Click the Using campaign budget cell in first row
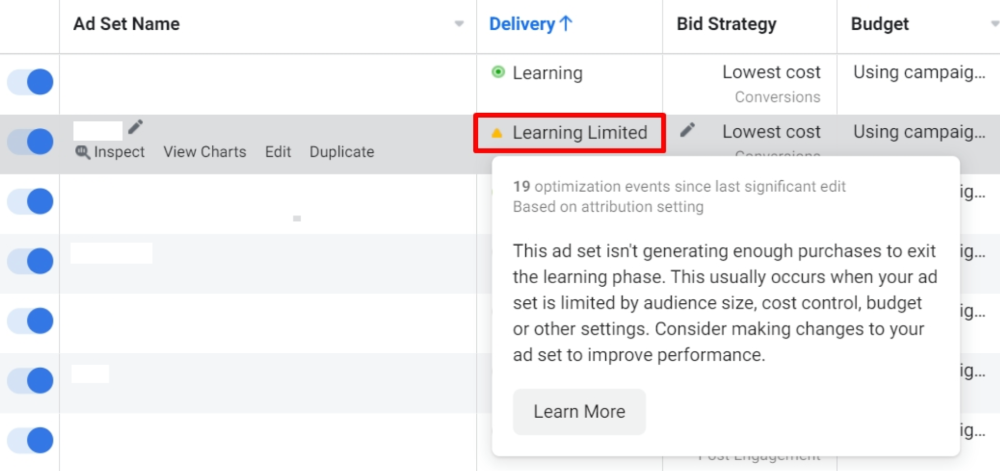 [x=919, y=73]
